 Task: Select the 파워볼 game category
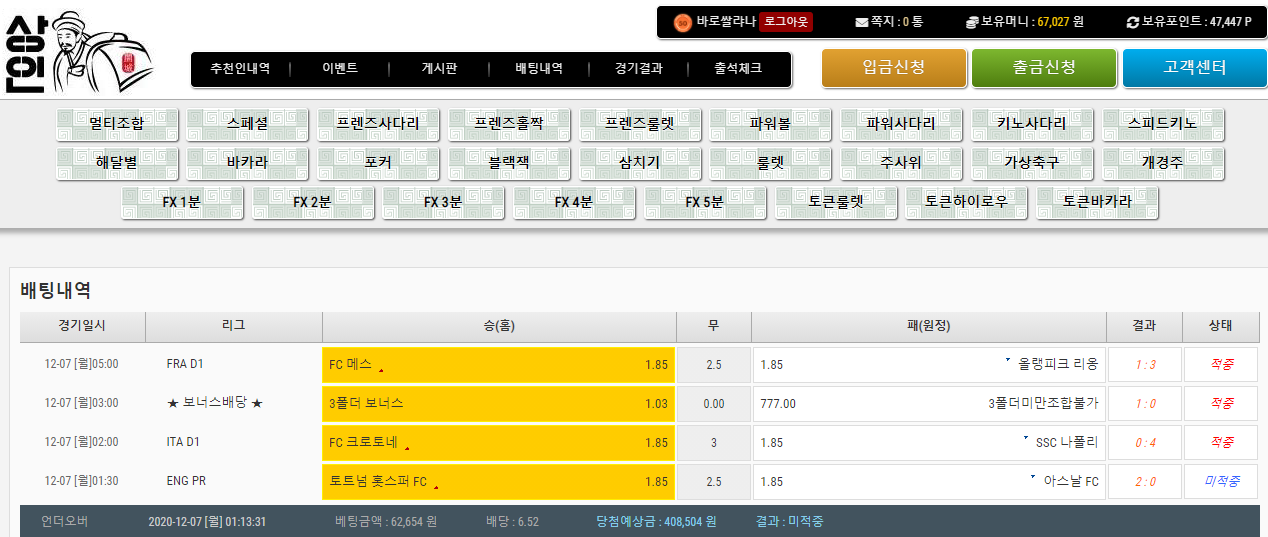click(x=770, y=124)
